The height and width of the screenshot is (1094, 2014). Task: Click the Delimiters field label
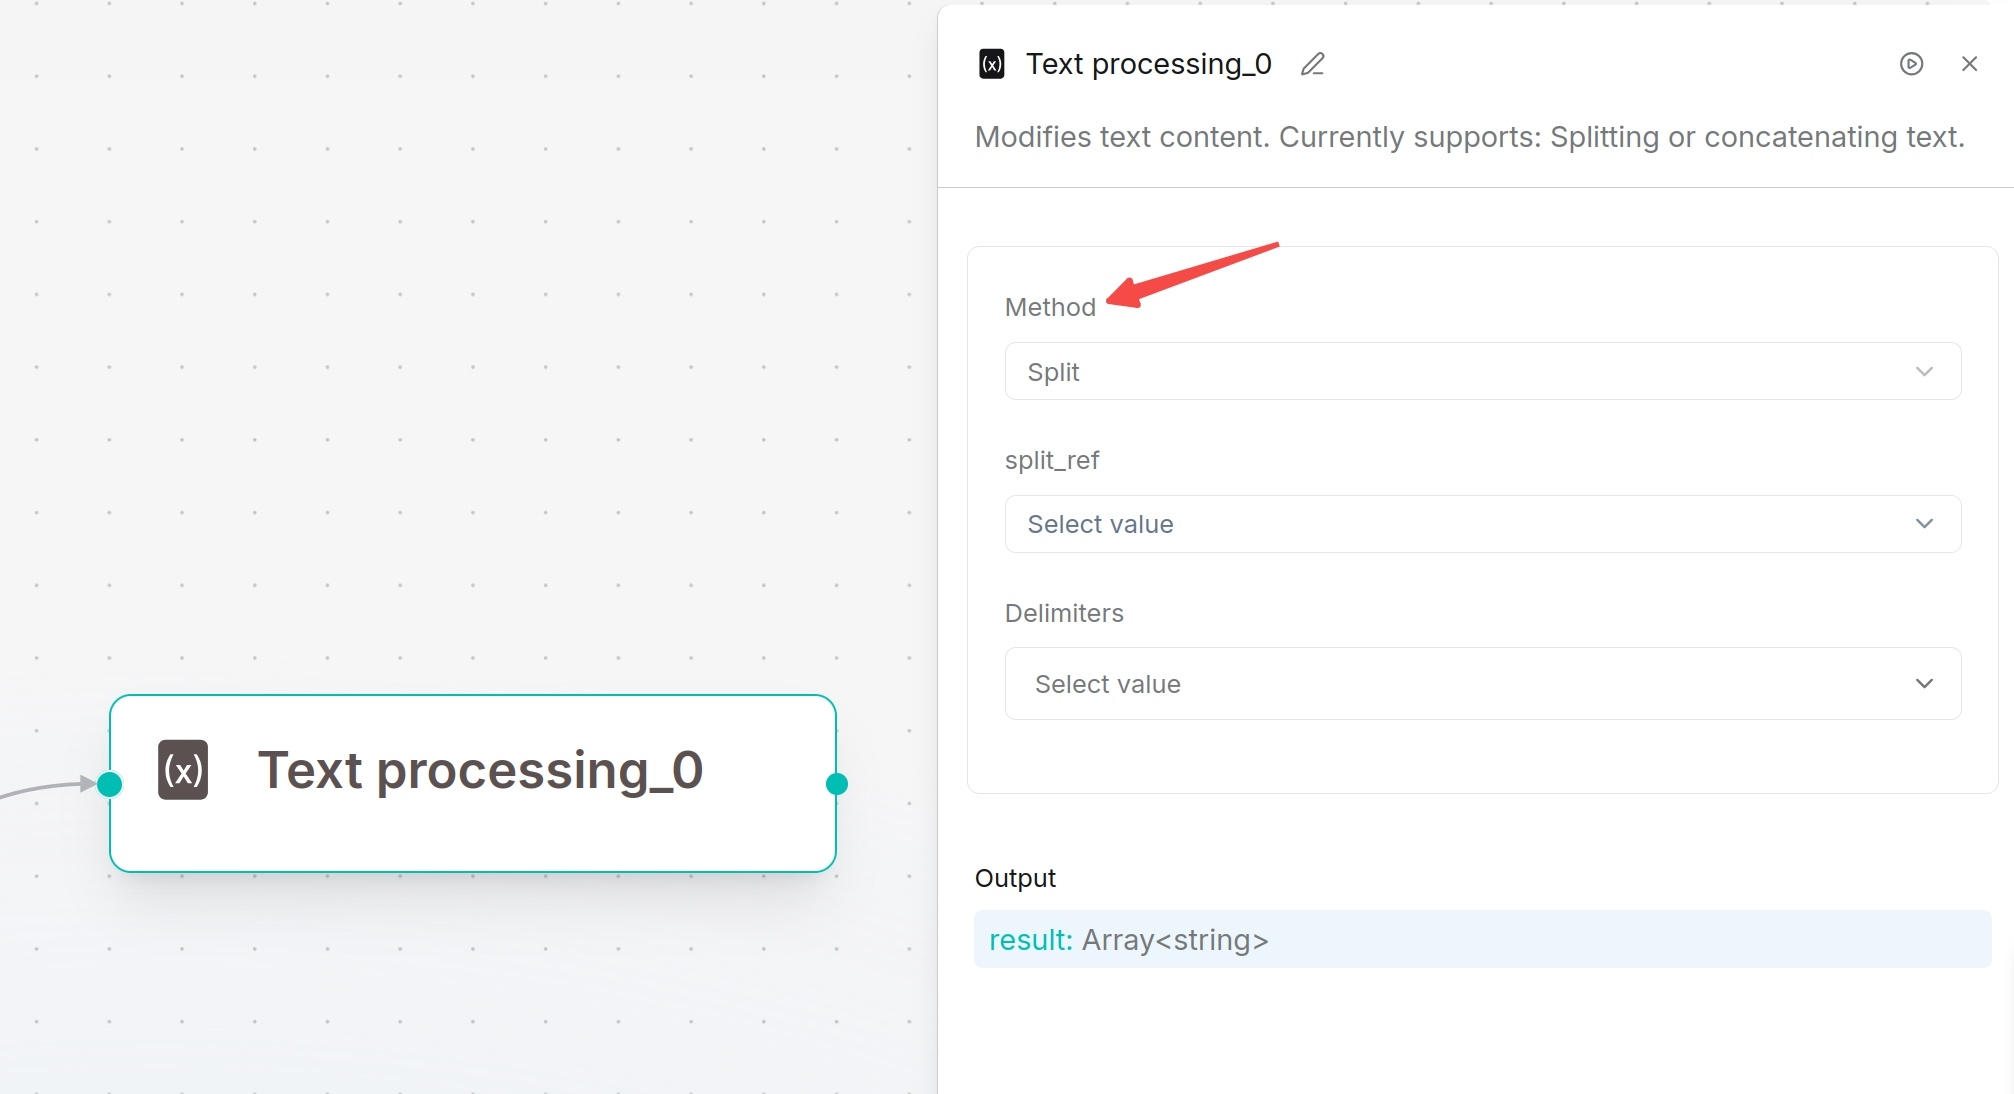[x=1064, y=613]
